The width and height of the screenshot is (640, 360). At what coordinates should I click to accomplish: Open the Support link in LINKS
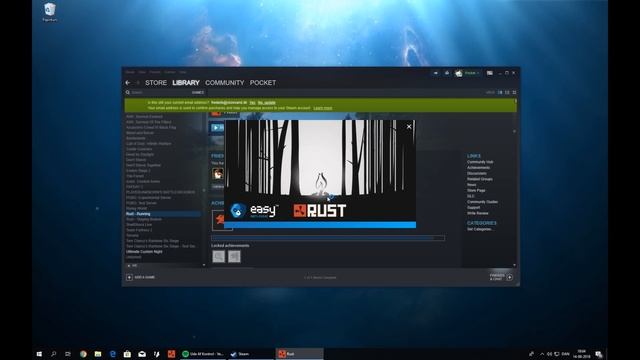click(473, 208)
